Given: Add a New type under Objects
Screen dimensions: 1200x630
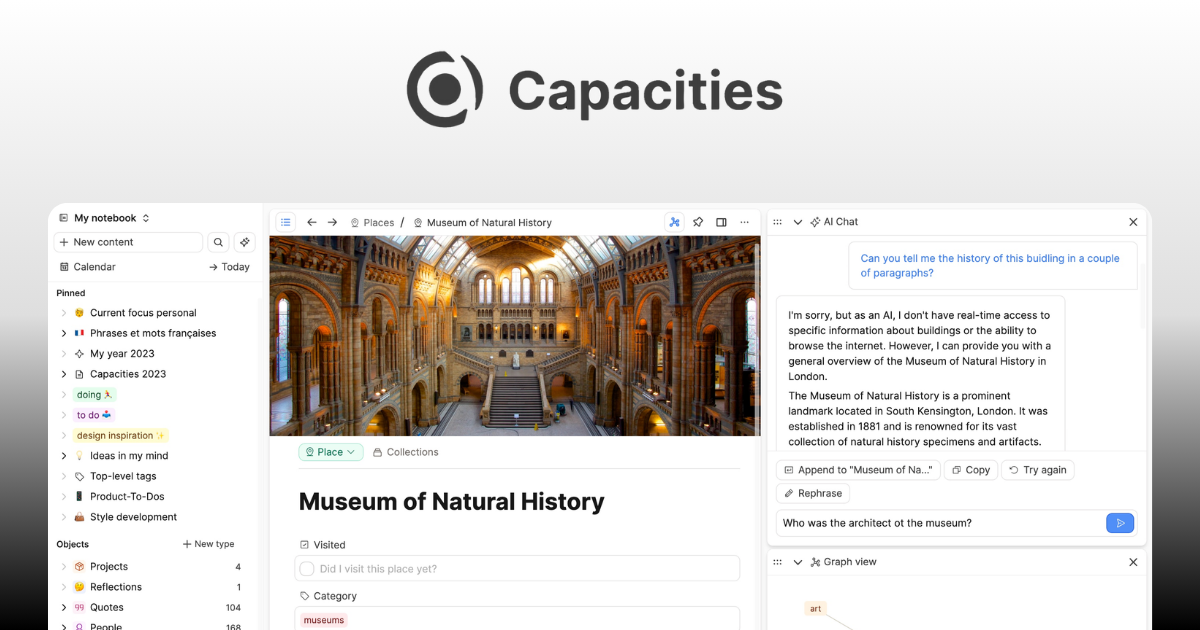Looking at the screenshot, I should click(208, 544).
